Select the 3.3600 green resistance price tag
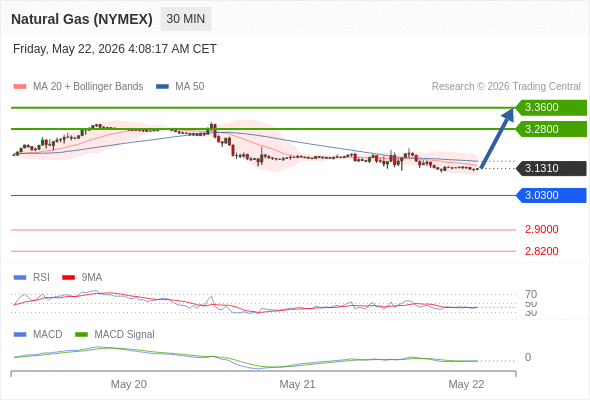 point(552,107)
